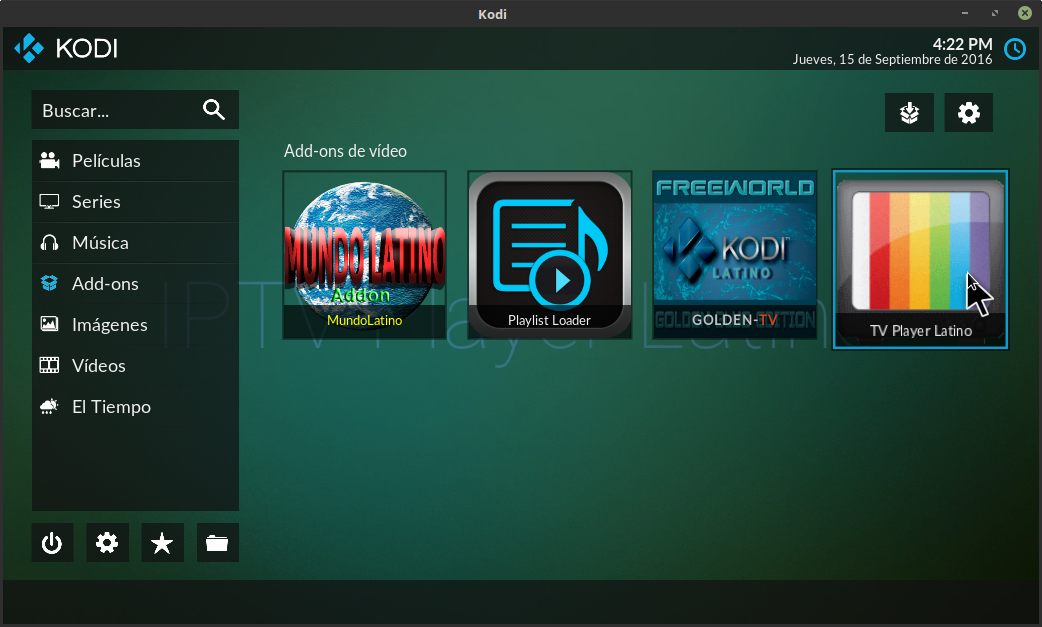Screen dimensions: 1042x627
Task: Launch the Playlist Loader add-on
Action: click(x=550, y=255)
